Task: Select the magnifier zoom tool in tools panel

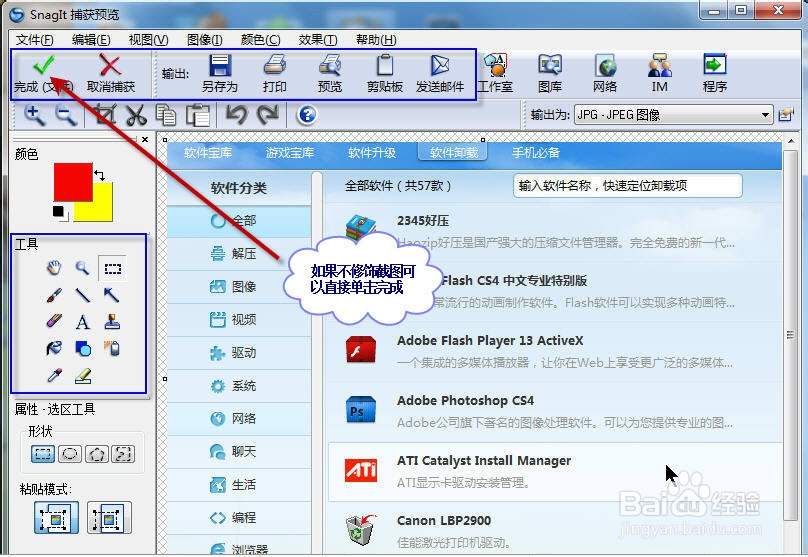Action: [x=82, y=268]
